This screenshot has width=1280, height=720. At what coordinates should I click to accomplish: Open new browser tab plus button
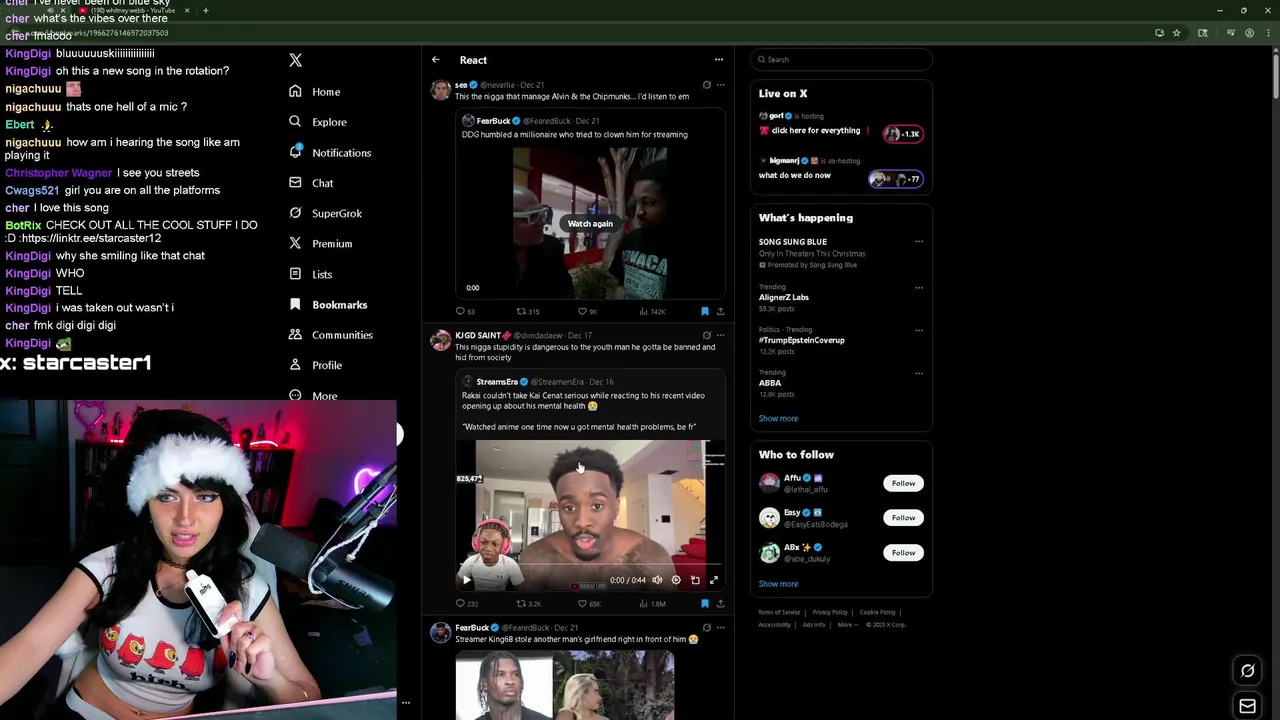coord(205,10)
